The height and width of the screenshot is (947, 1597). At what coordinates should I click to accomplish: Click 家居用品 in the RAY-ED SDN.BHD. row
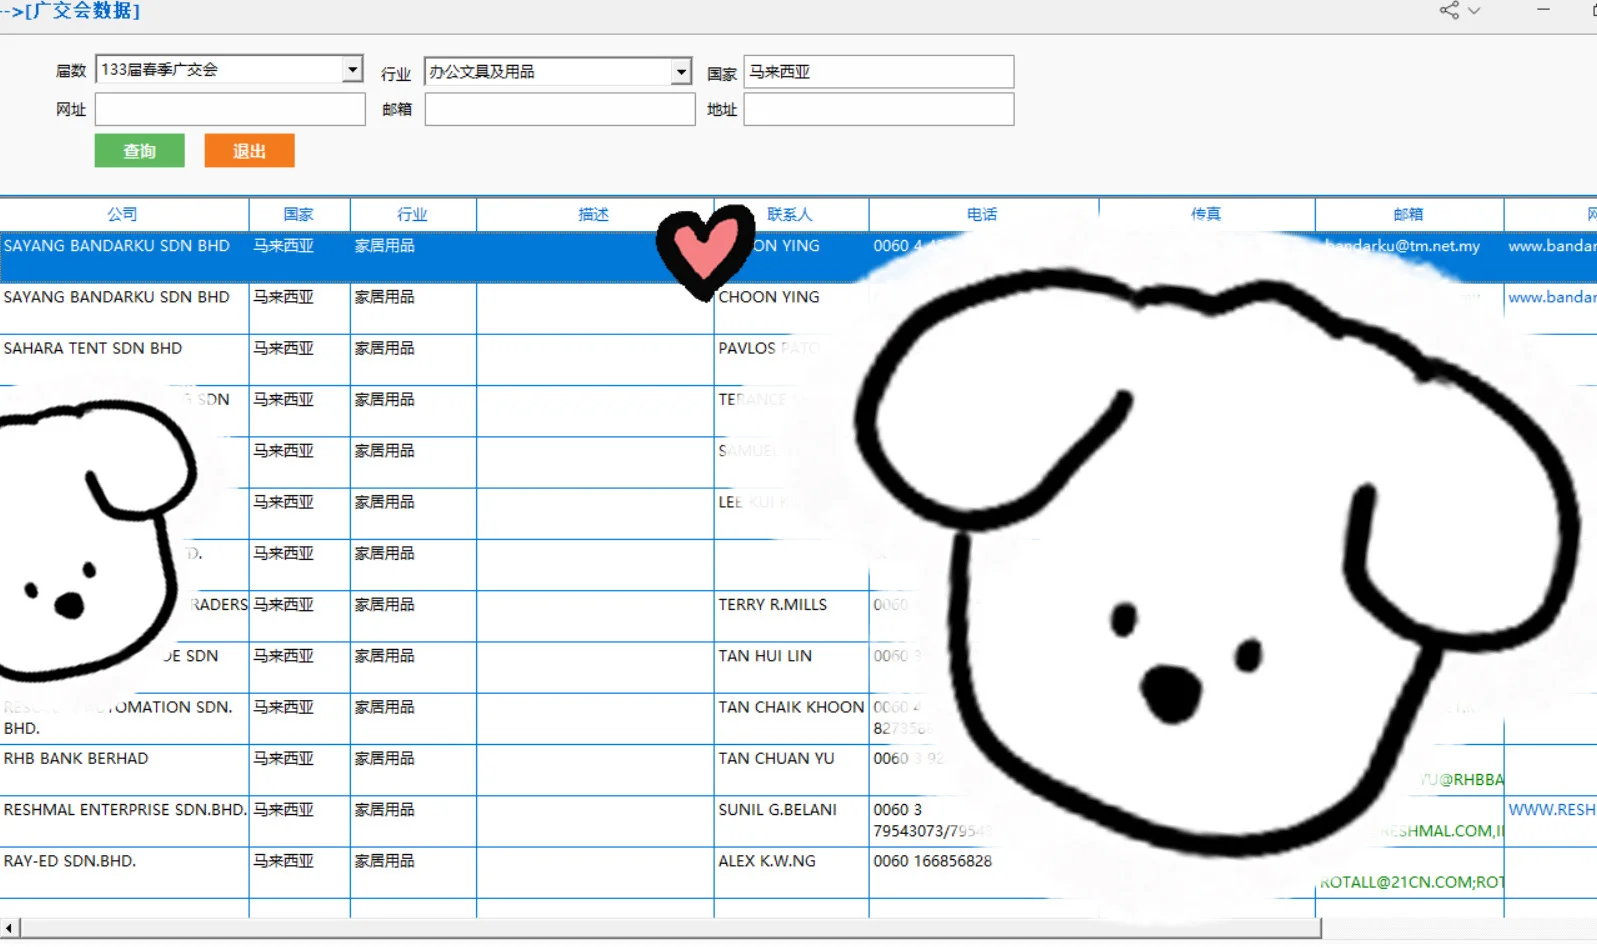click(x=384, y=861)
